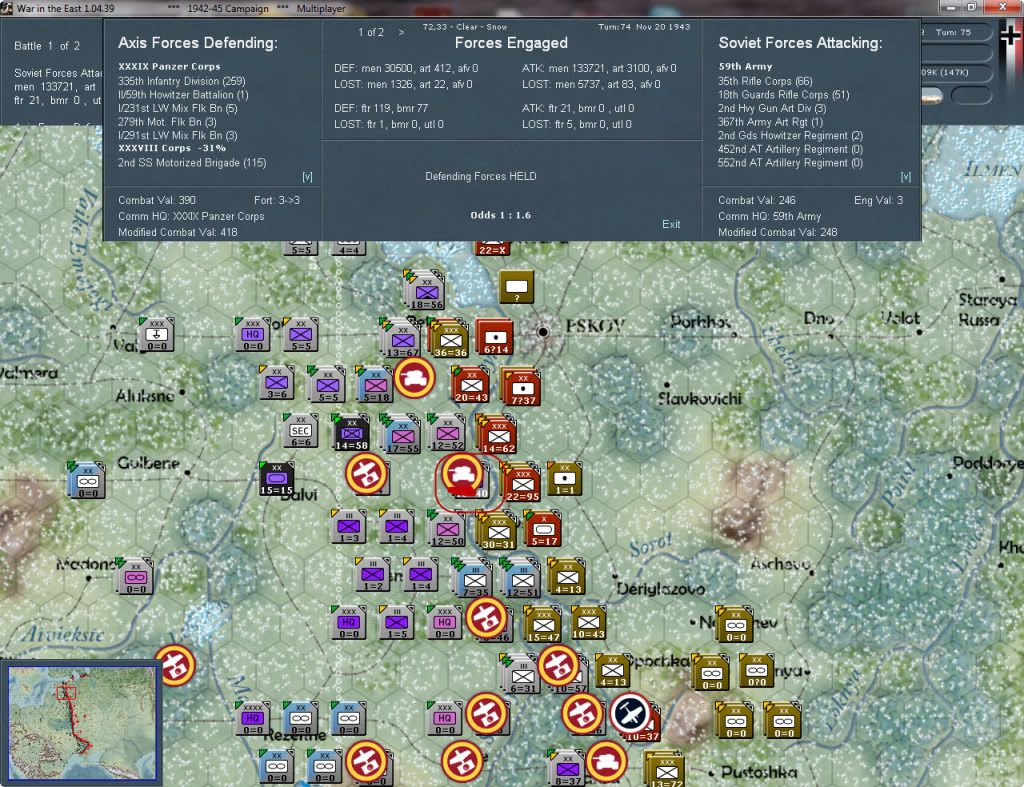Select the 1=5 purple regiment counter
This screenshot has width=1024, height=787.
point(396,622)
